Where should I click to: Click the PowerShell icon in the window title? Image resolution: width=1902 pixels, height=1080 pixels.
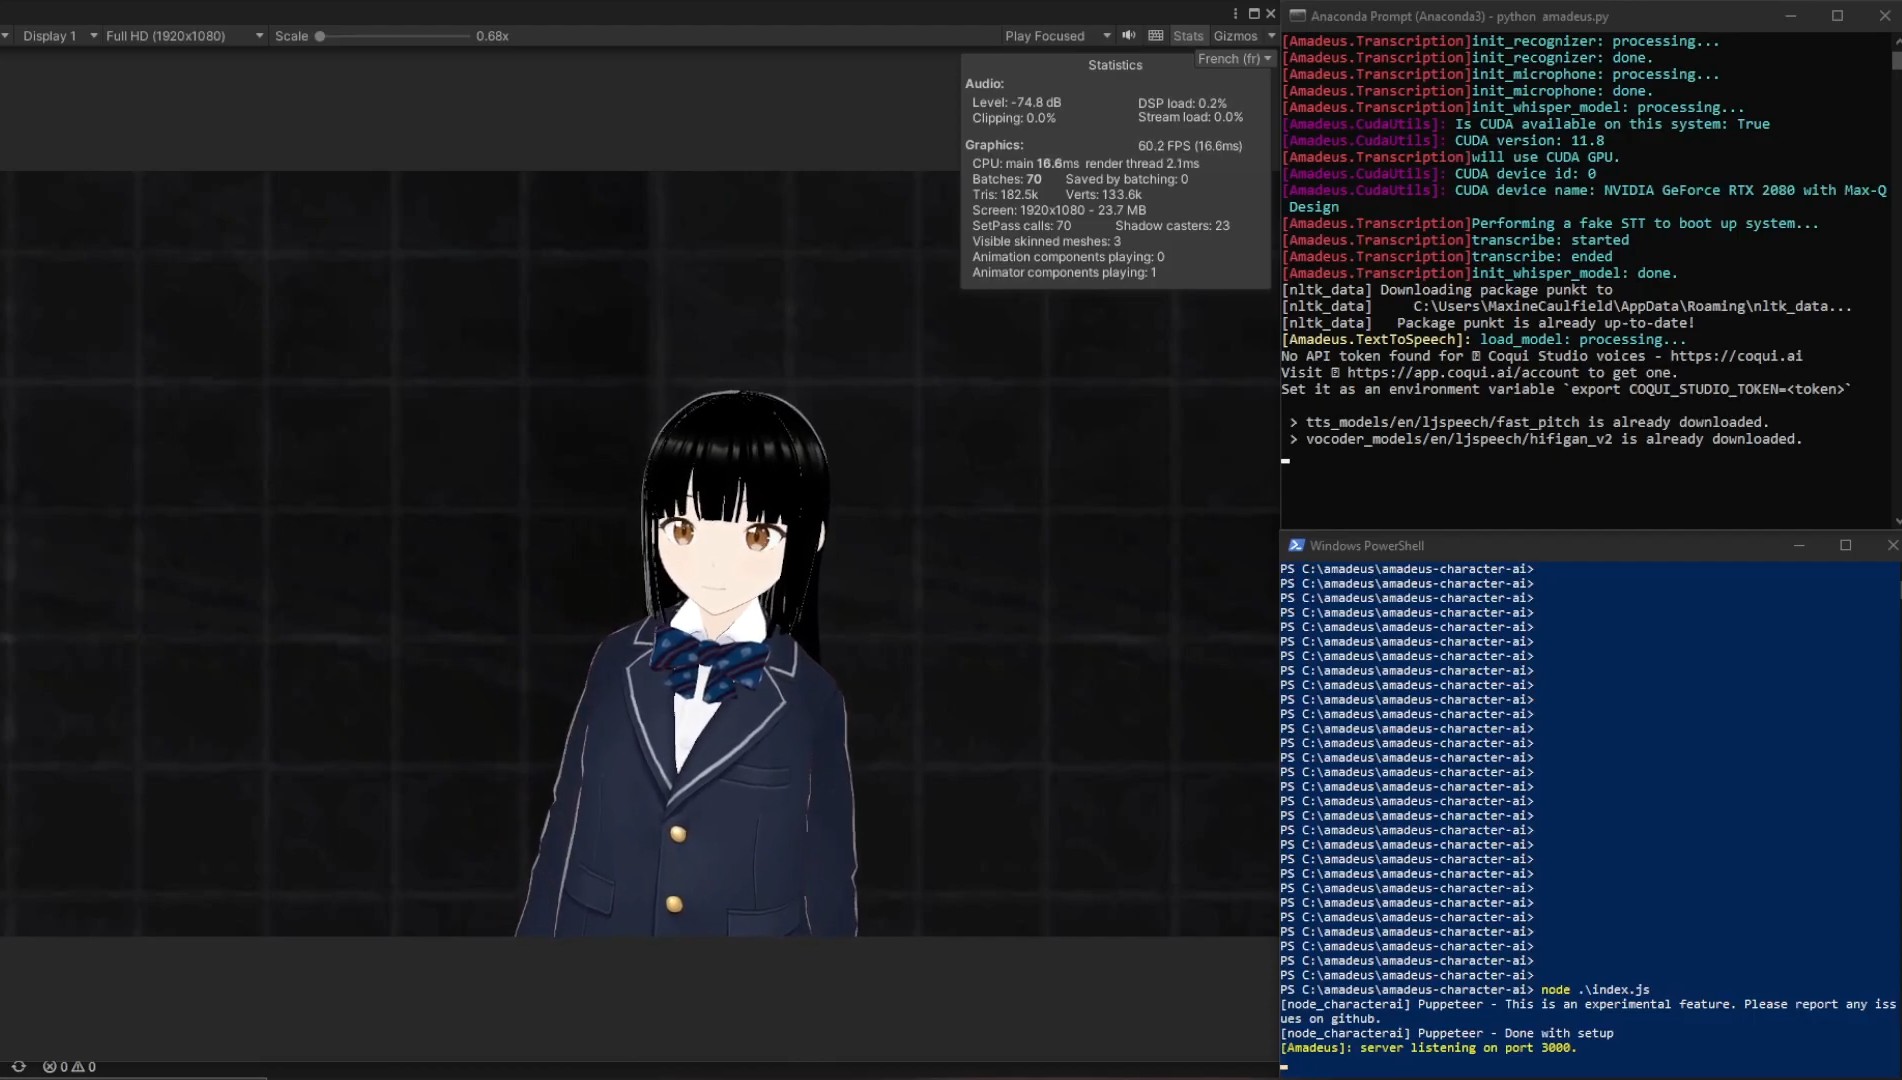pyautogui.click(x=1296, y=545)
